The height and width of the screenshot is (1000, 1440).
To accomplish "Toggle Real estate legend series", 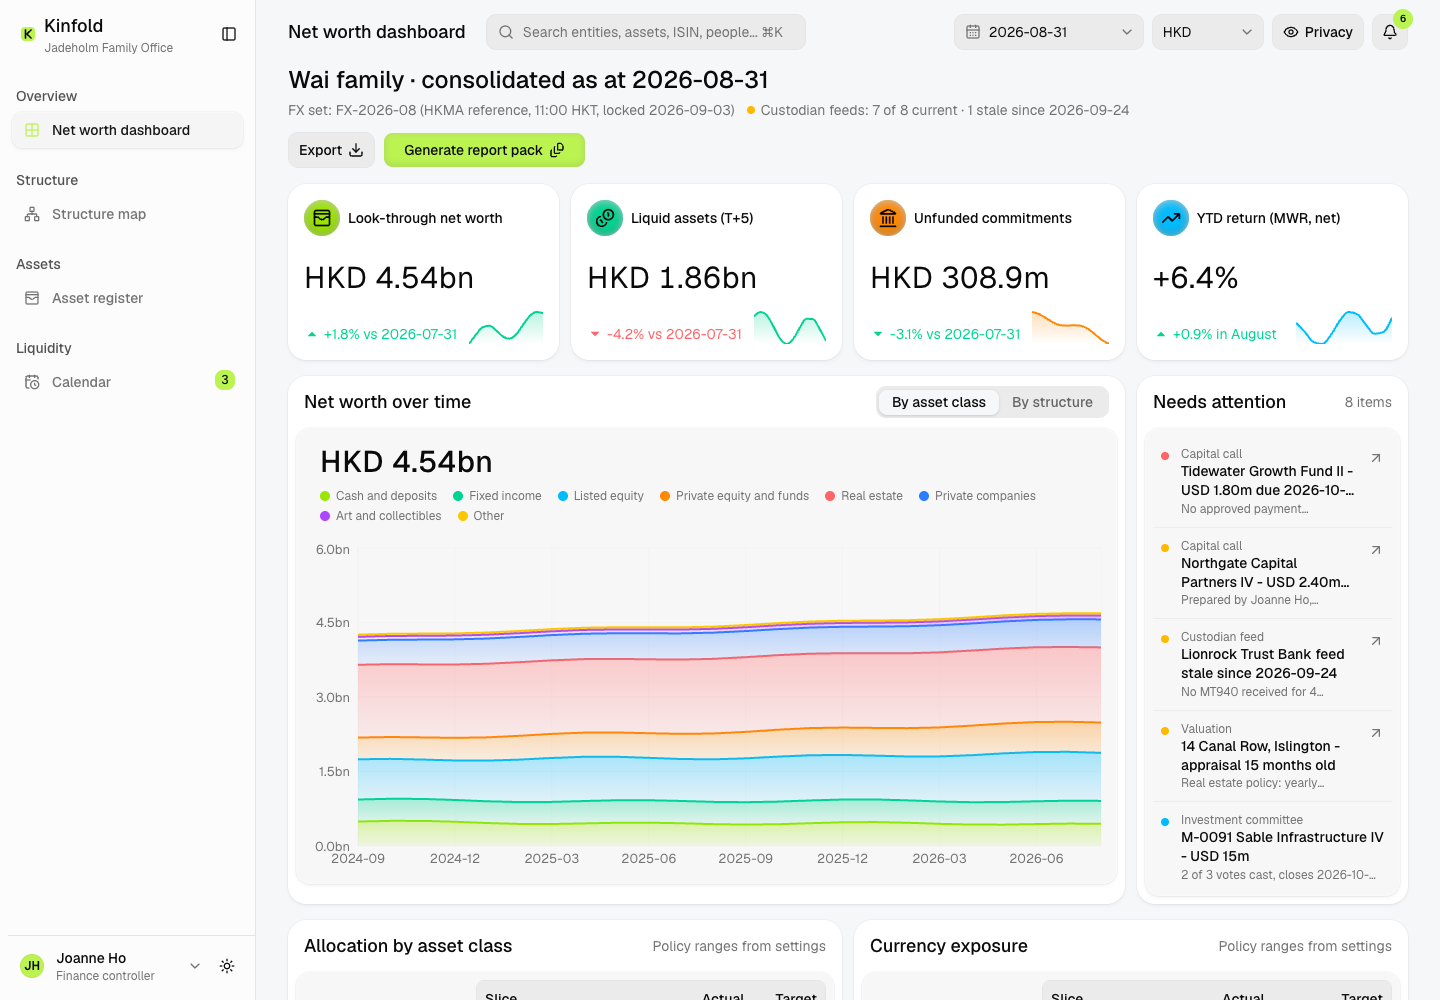I will (864, 496).
